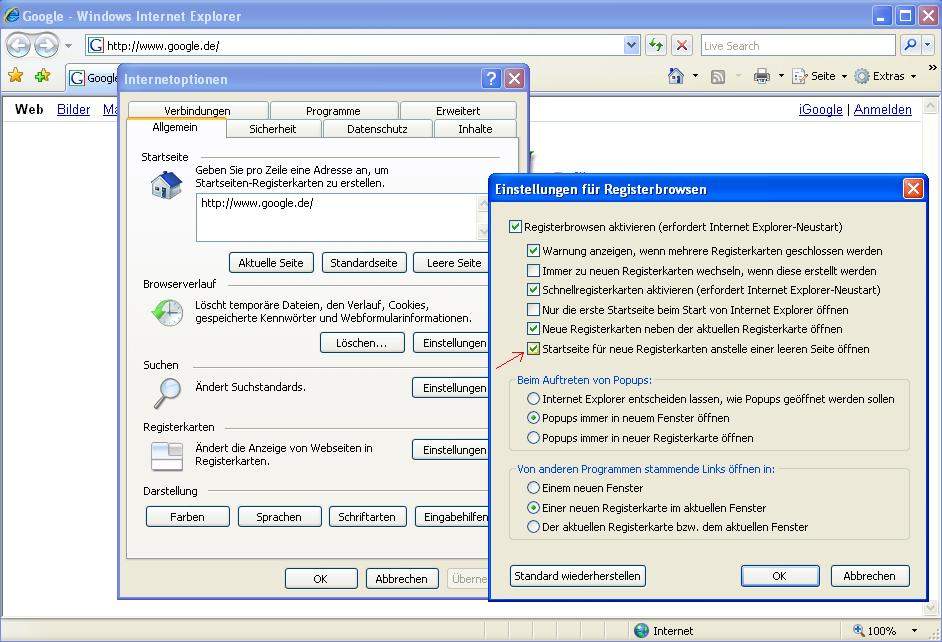Click the Bilder link on Google page
This screenshot has width=942, height=642.
(73, 109)
